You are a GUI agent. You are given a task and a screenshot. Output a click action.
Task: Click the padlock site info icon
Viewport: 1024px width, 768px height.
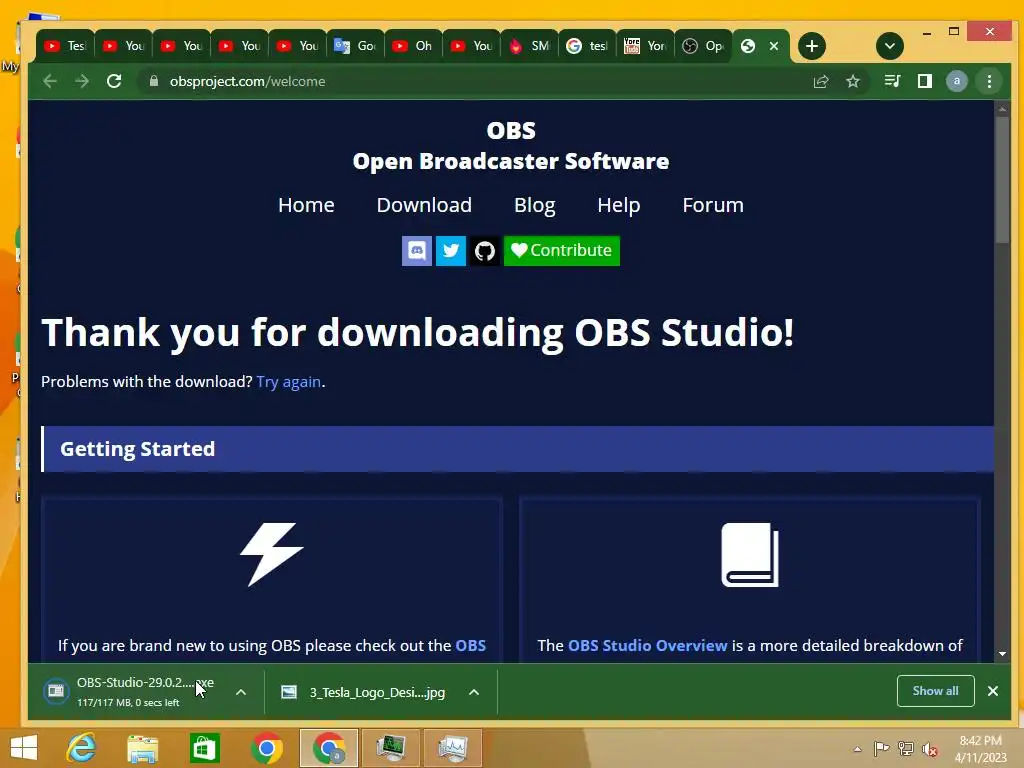tap(154, 81)
